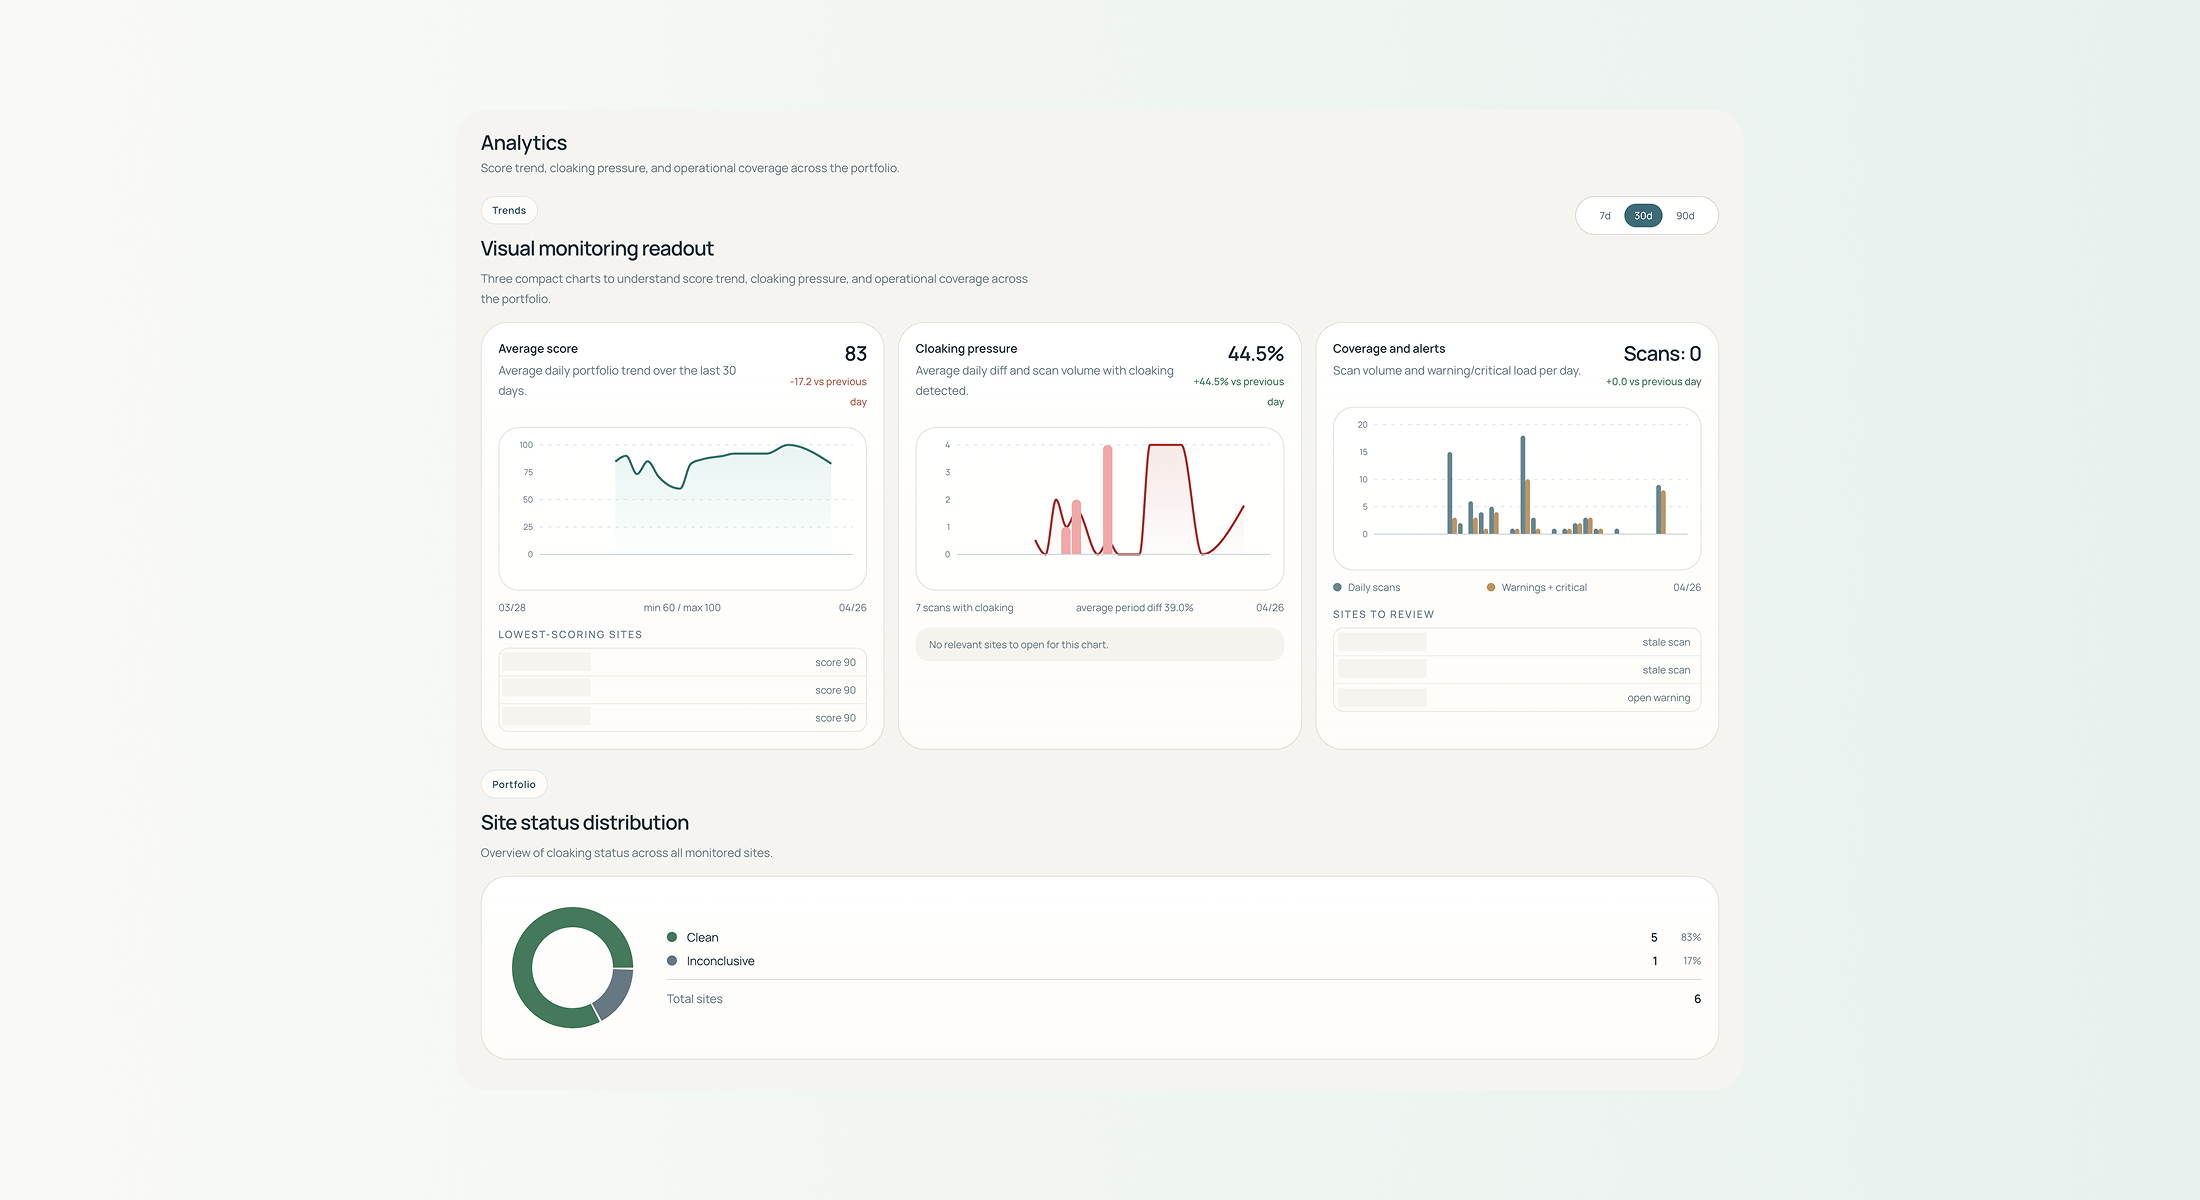Switch to the 30d time range
The image size is (2200, 1200).
click(x=1643, y=216)
